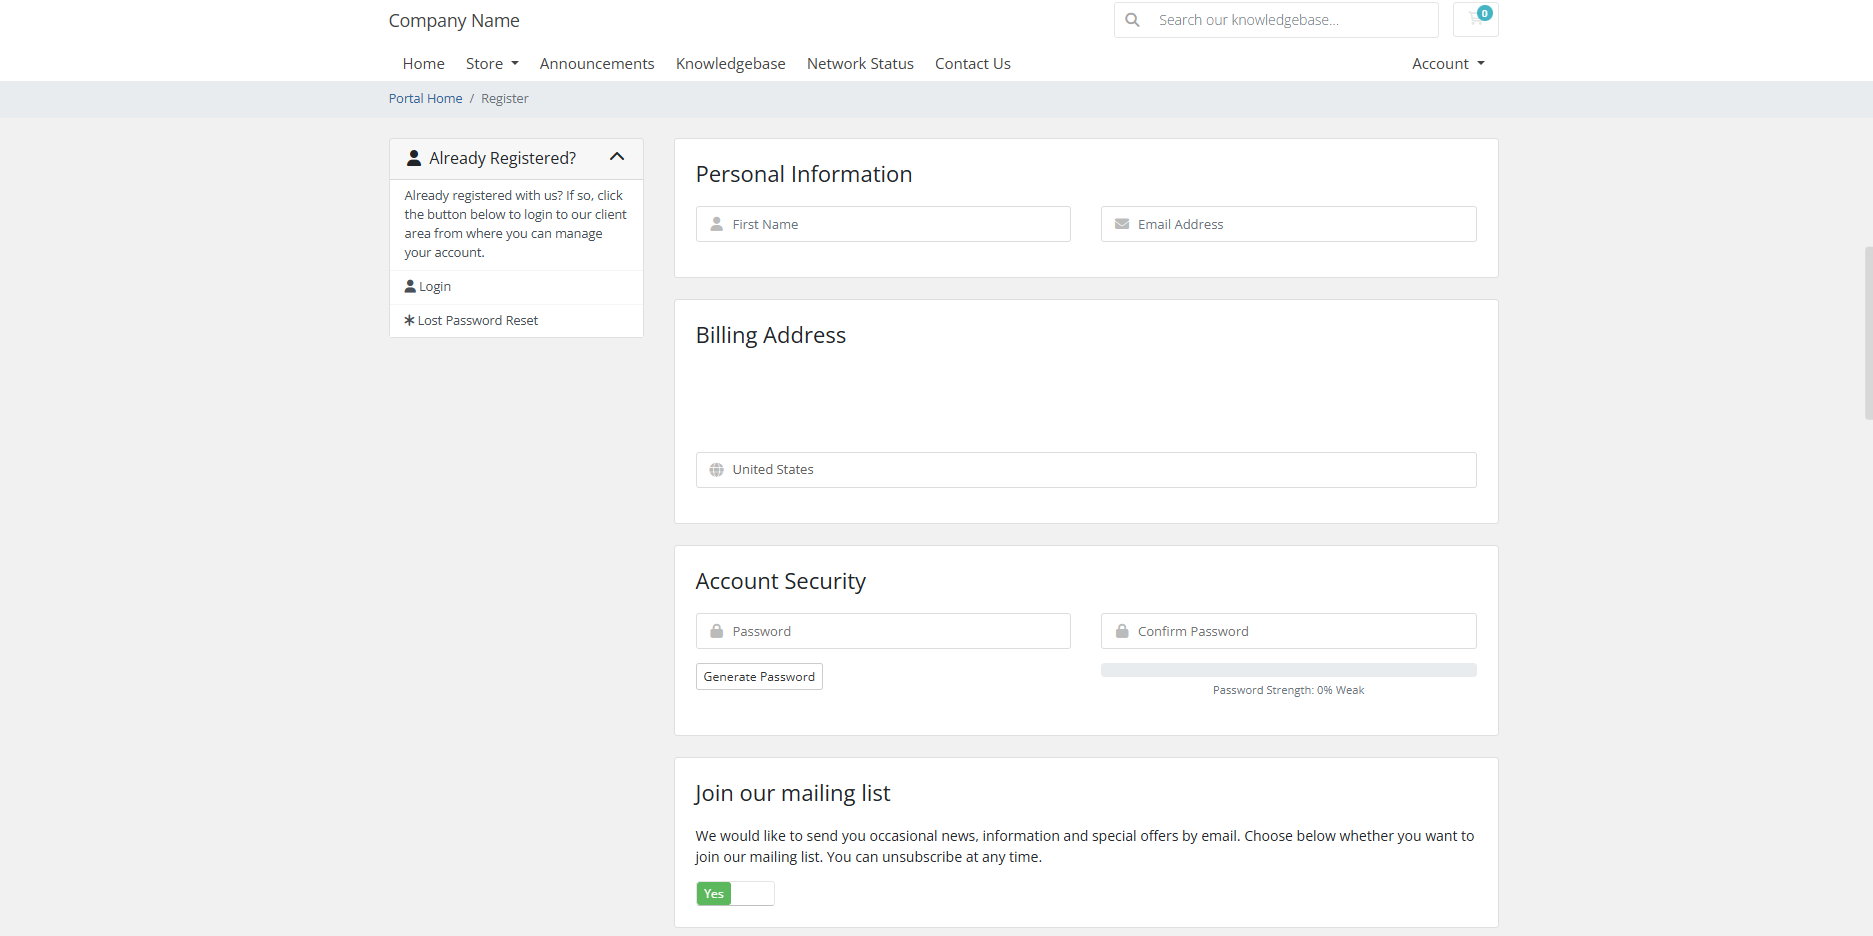Open the United States country selector

pyautogui.click(x=1085, y=469)
